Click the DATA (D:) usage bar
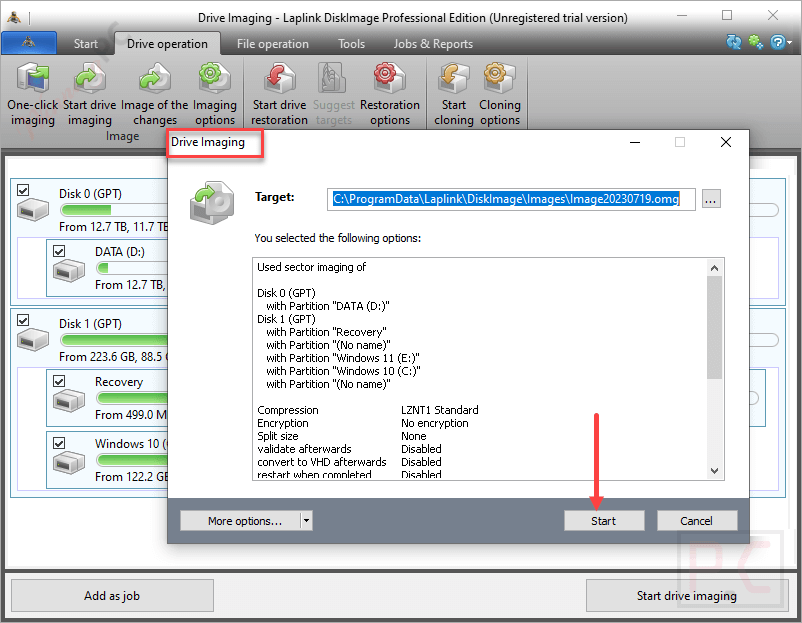Viewport: 802px width, 623px height. [132, 268]
